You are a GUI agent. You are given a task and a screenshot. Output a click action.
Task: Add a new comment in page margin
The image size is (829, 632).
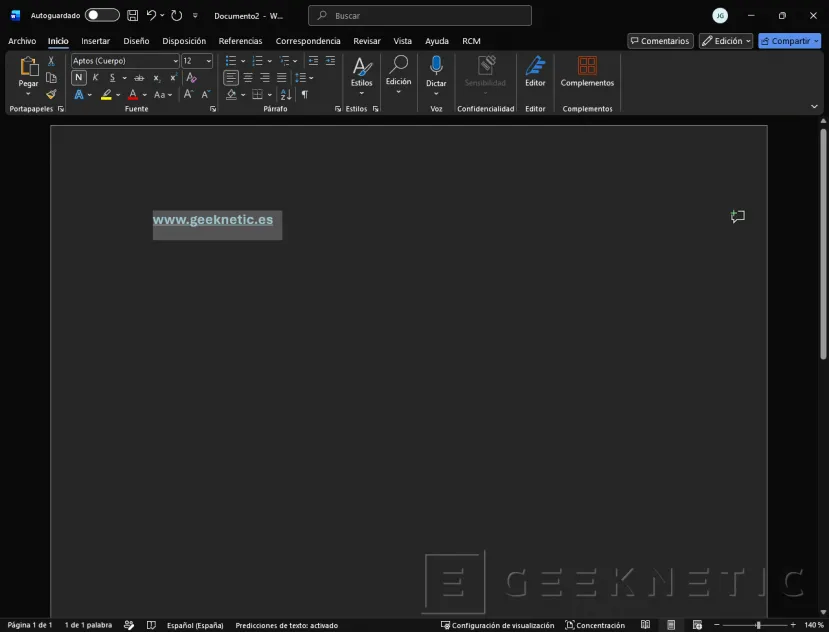[x=738, y=216]
